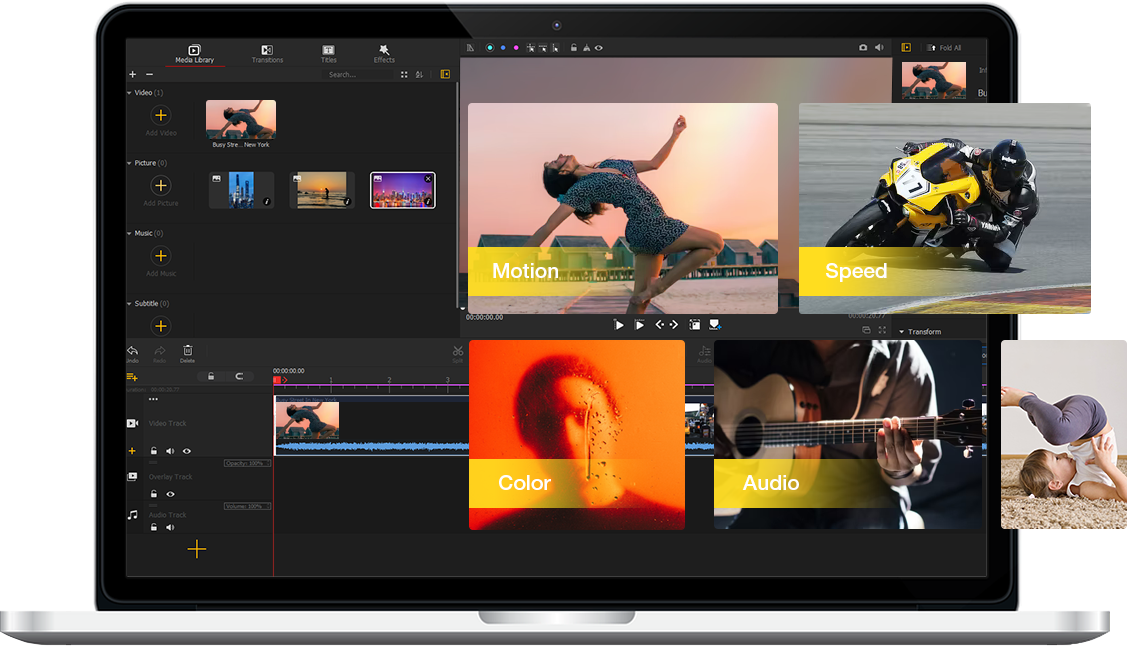Click the Split scissors icon
This screenshot has height=646, width=1127.
457,351
